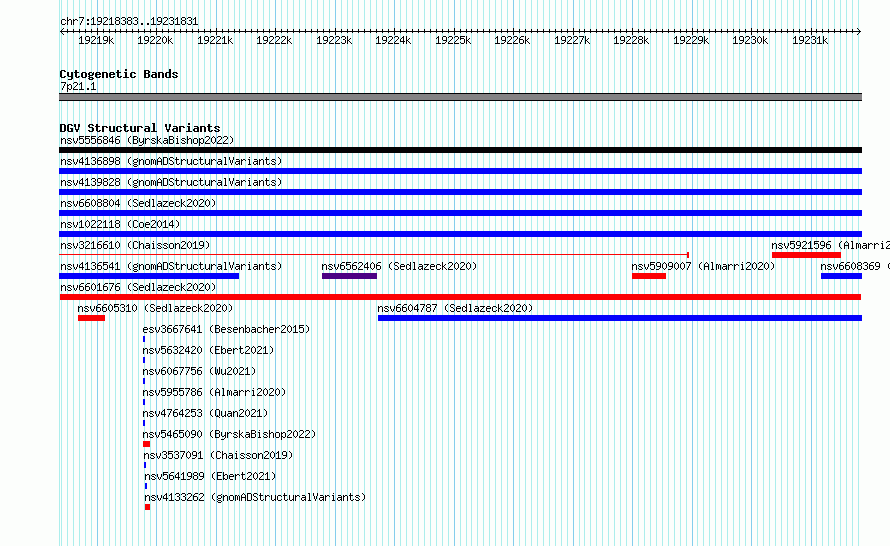This screenshot has height=546, width=890.
Task: Click nsv1022118 Coe2014 label
Action: point(120,224)
